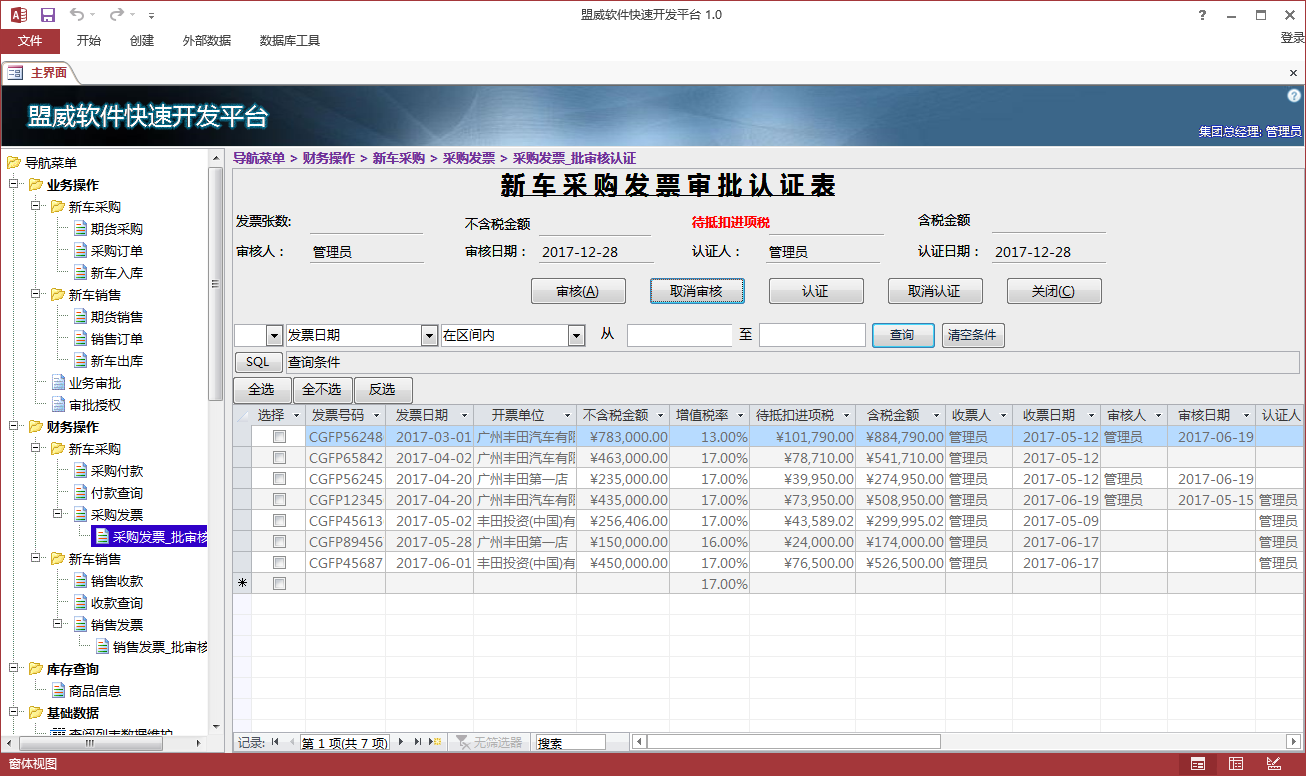Image resolution: width=1306 pixels, height=776 pixels.
Task: Click the 清空条件 button
Action: [x=973, y=335]
